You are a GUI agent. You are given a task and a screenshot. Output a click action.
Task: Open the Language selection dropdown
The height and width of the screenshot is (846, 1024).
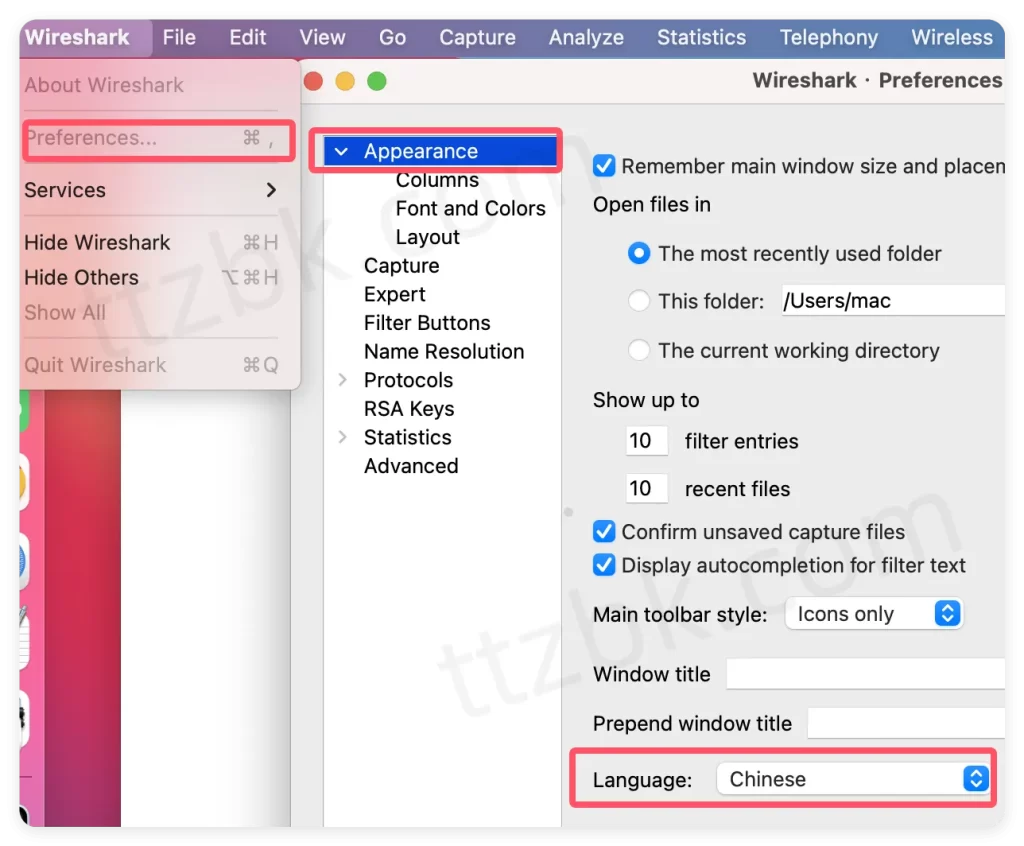coord(853,778)
